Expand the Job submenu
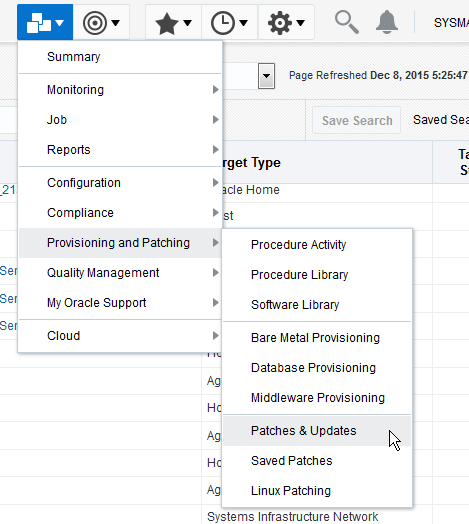This screenshot has width=469, height=524. pyautogui.click(x=120, y=120)
